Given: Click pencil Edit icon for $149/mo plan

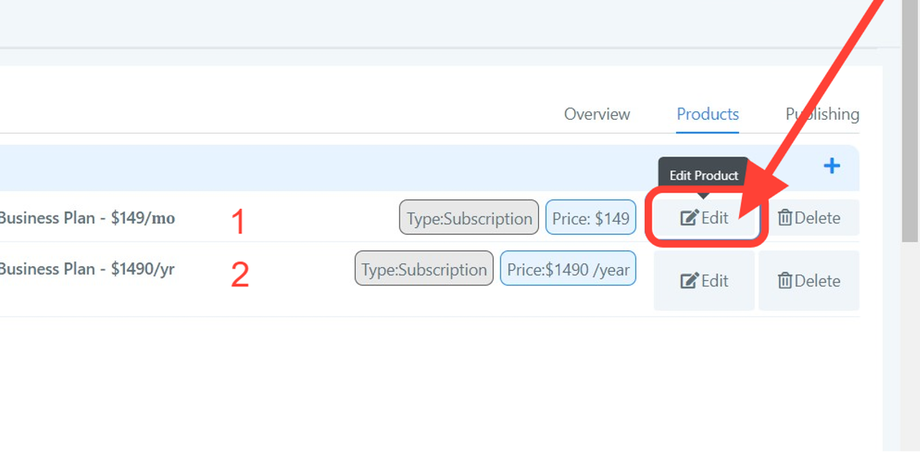Looking at the screenshot, I should pyautogui.click(x=689, y=218).
